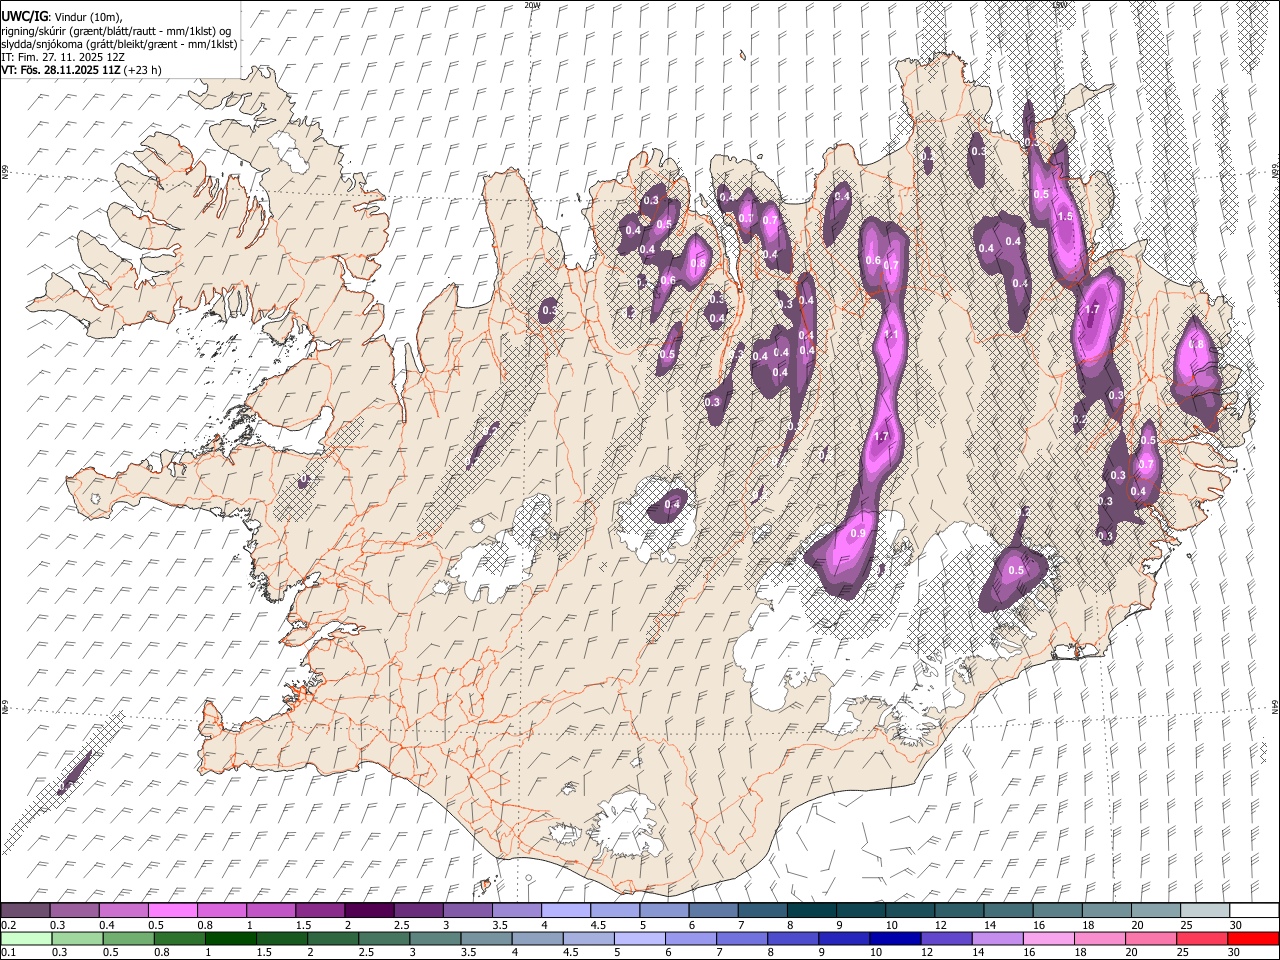Click the snow legend swatch between 0.5 and 0.8
This screenshot has width=1280, height=960.
click(x=172, y=910)
